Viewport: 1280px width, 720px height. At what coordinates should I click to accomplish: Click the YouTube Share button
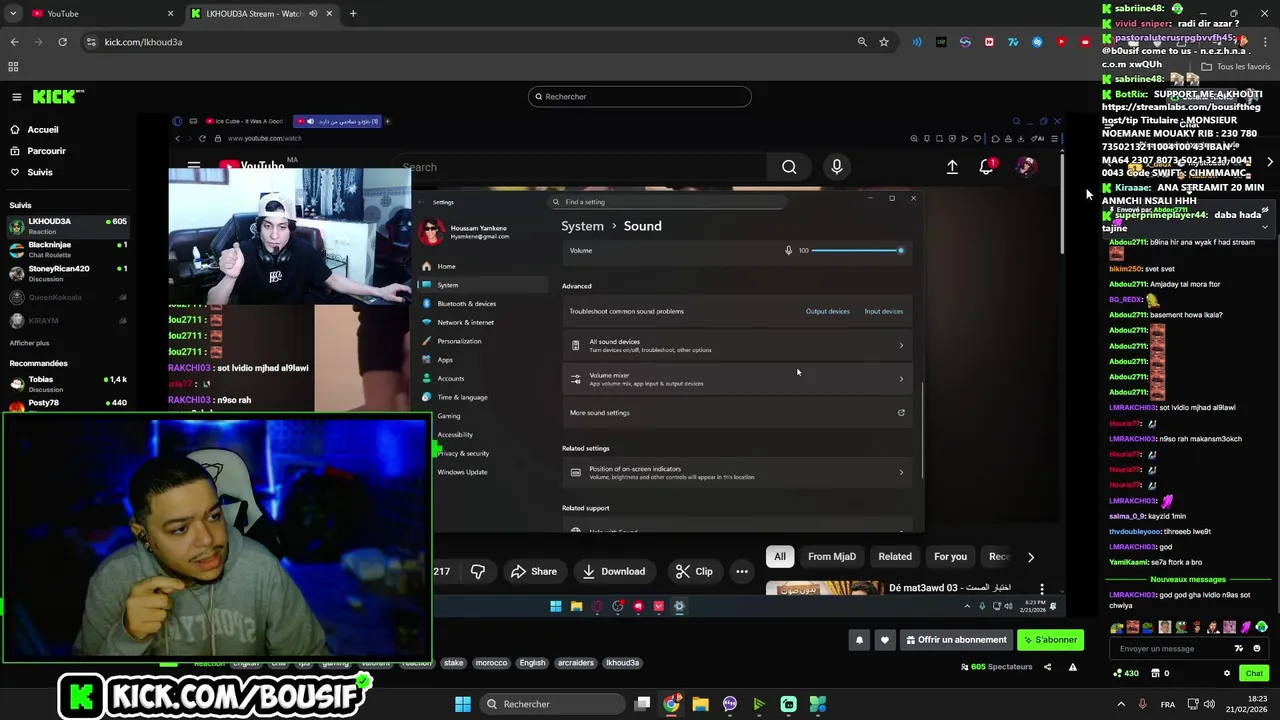click(x=533, y=572)
